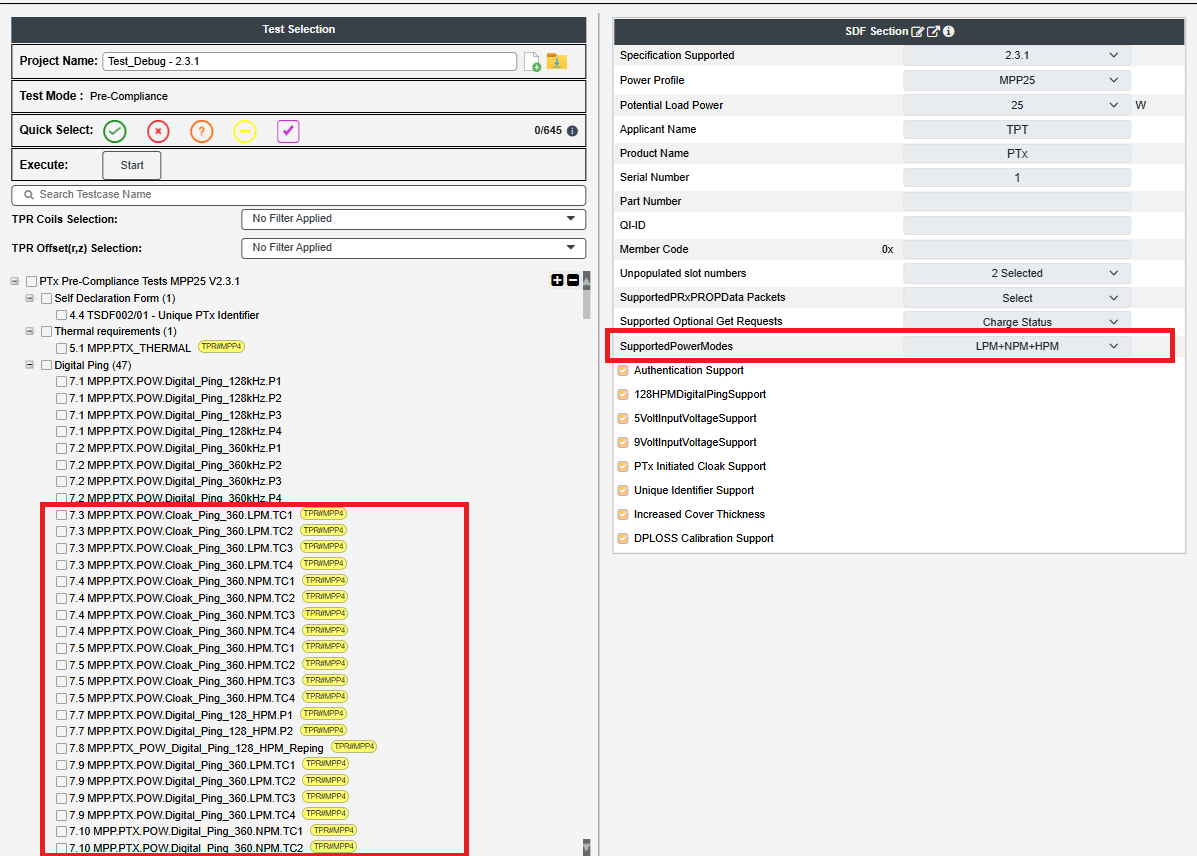Quick select yellow minus circle icon
The width and height of the screenshot is (1197, 856).
(244, 131)
